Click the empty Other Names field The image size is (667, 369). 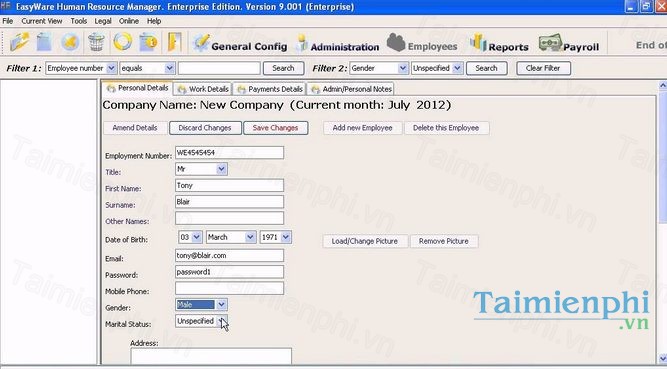(x=229, y=218)
